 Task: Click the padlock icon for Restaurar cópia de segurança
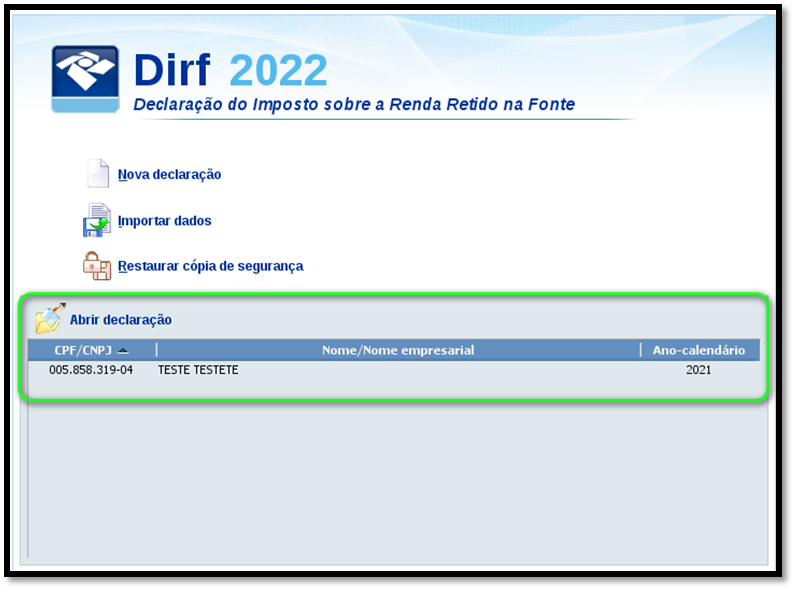pos(97,266)
